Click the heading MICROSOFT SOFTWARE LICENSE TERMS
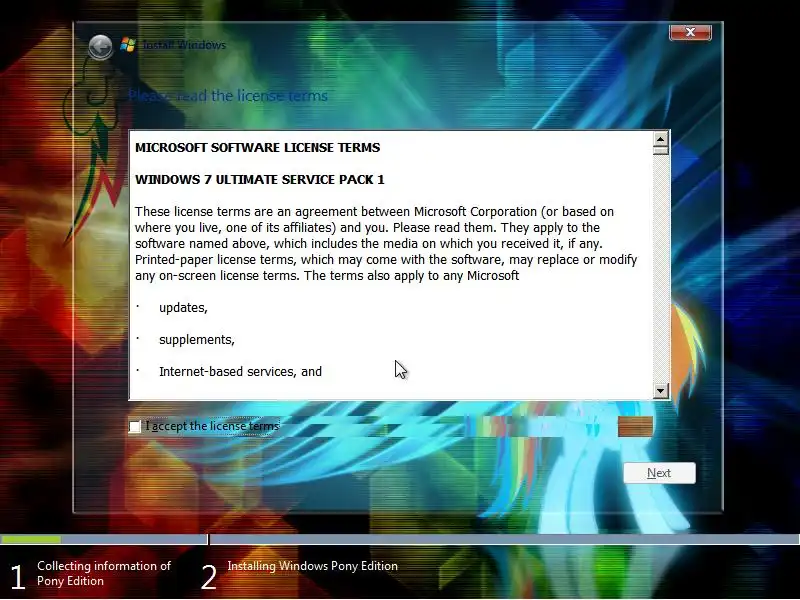The height and width of the screenshot is (600, 800). pos(258,147)
